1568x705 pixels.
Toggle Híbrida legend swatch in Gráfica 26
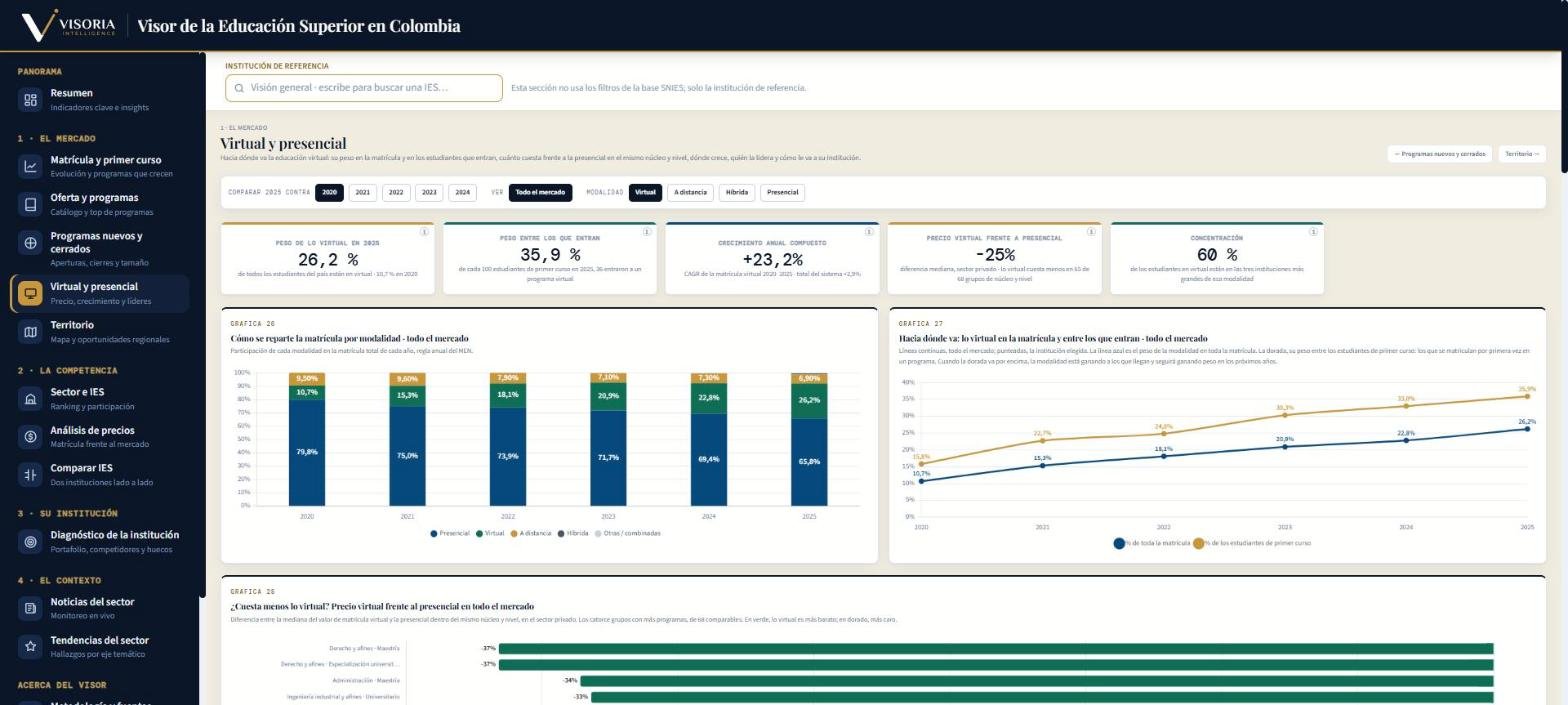(x=561, y=534)
